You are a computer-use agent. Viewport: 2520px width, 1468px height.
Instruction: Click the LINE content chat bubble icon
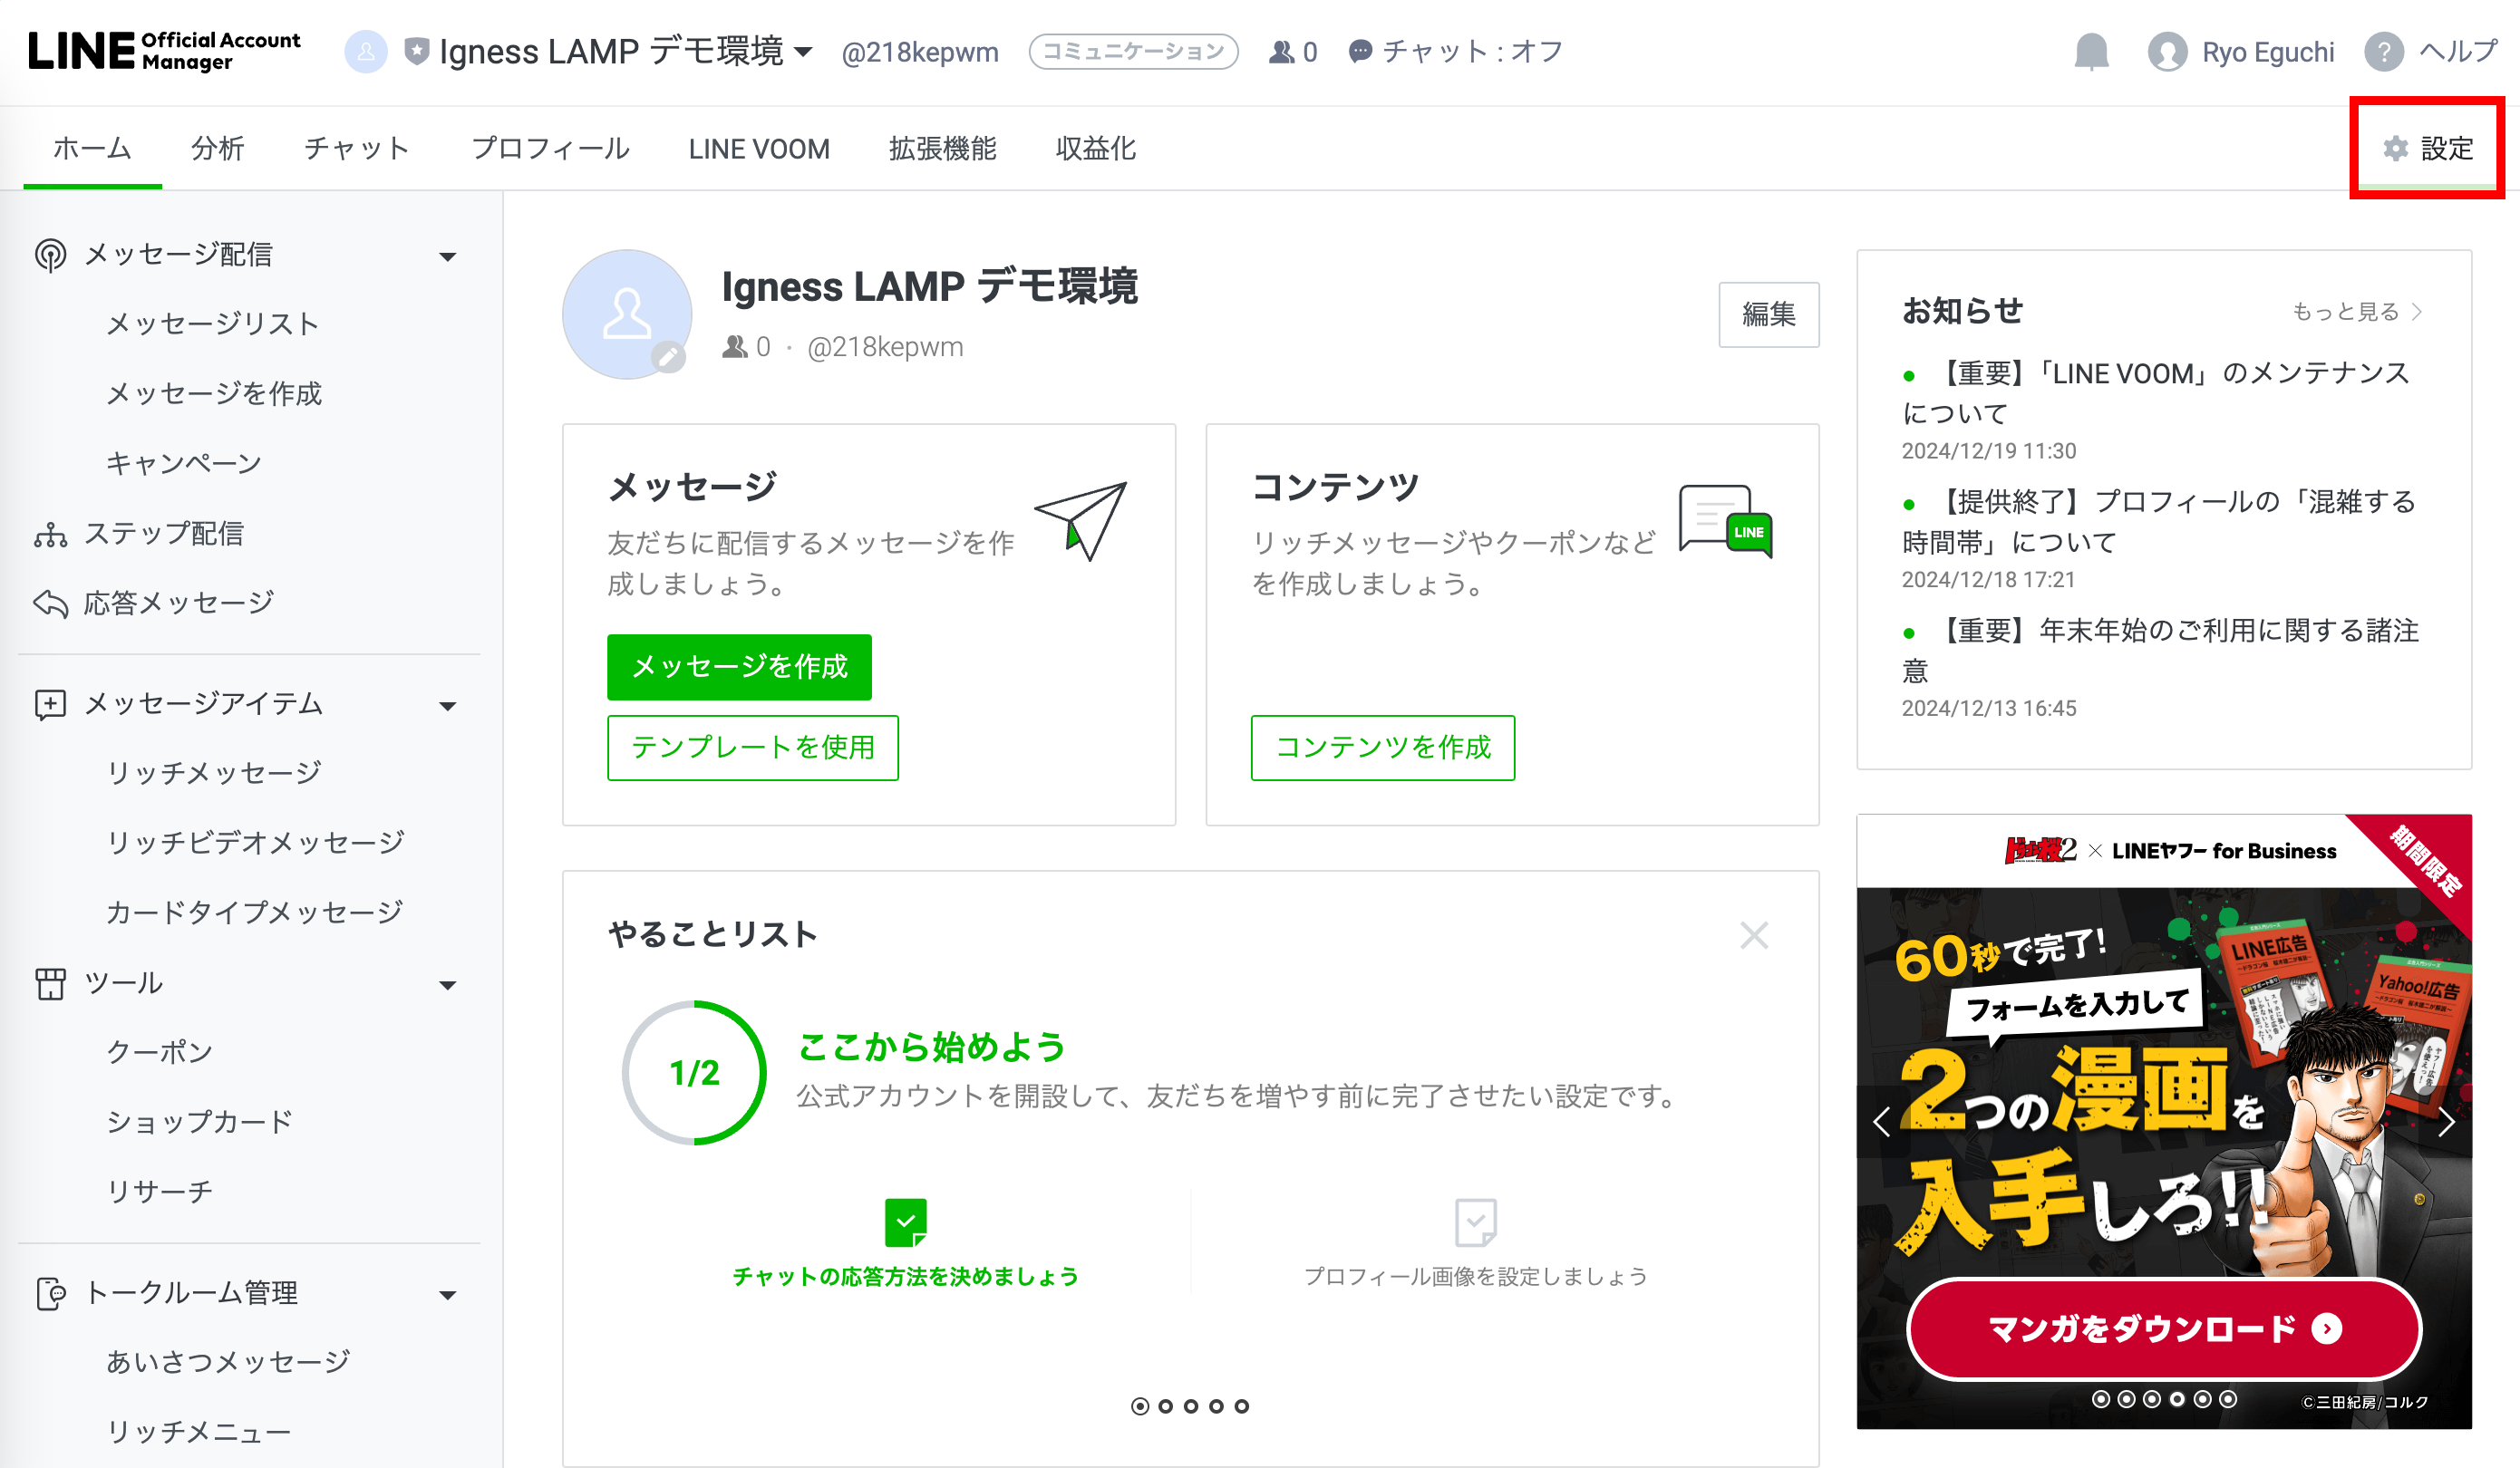point(1724,520)
